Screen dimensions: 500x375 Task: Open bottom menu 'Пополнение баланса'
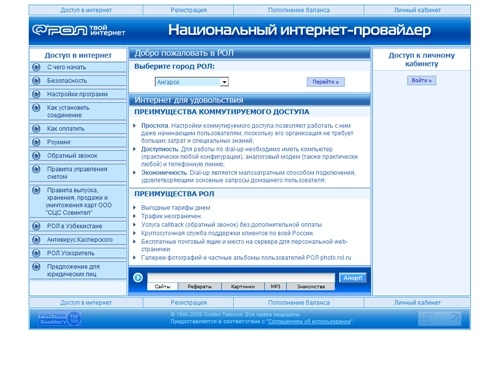[x=299, y=303]
